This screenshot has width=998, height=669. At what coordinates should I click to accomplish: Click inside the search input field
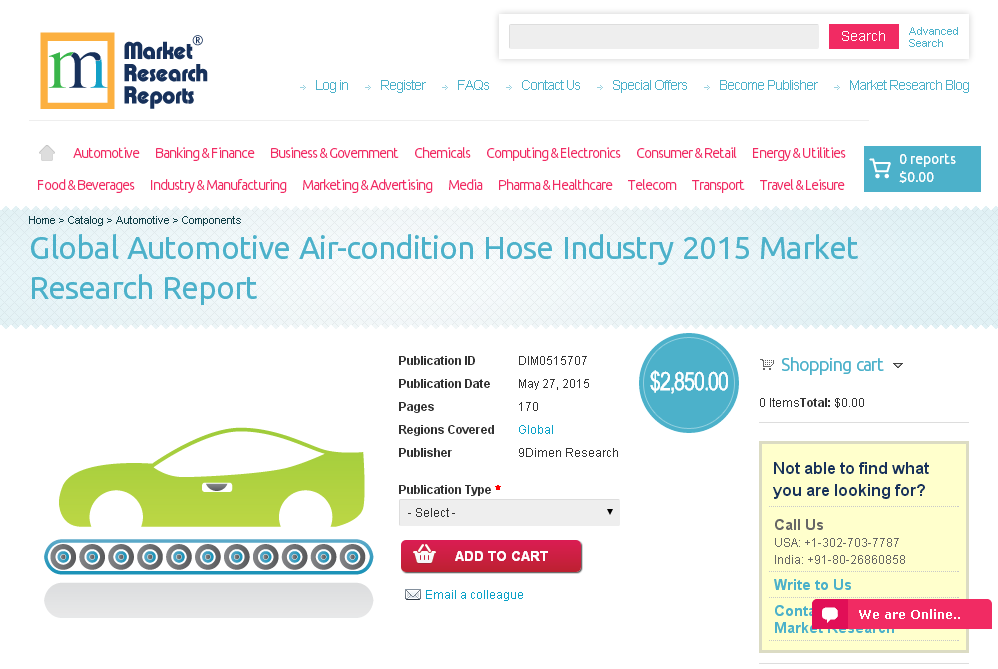663,35
